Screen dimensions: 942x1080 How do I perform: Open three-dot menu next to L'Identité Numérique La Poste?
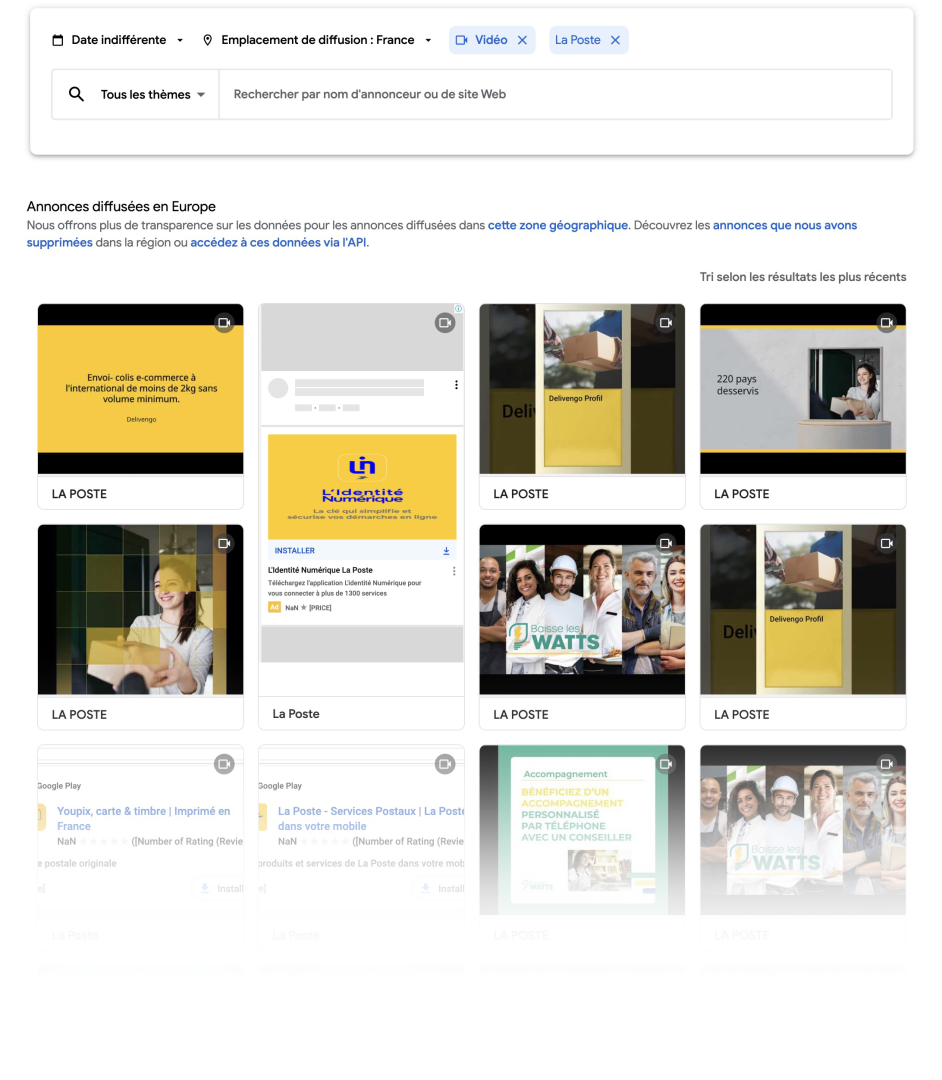coord(454,571)
